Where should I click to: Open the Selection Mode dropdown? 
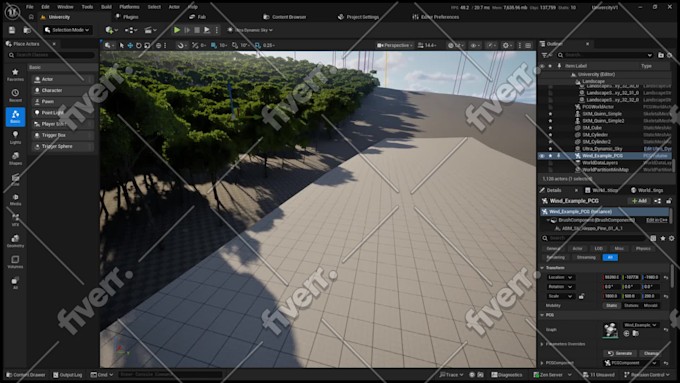pyautogui.click(x=67, y=30)
